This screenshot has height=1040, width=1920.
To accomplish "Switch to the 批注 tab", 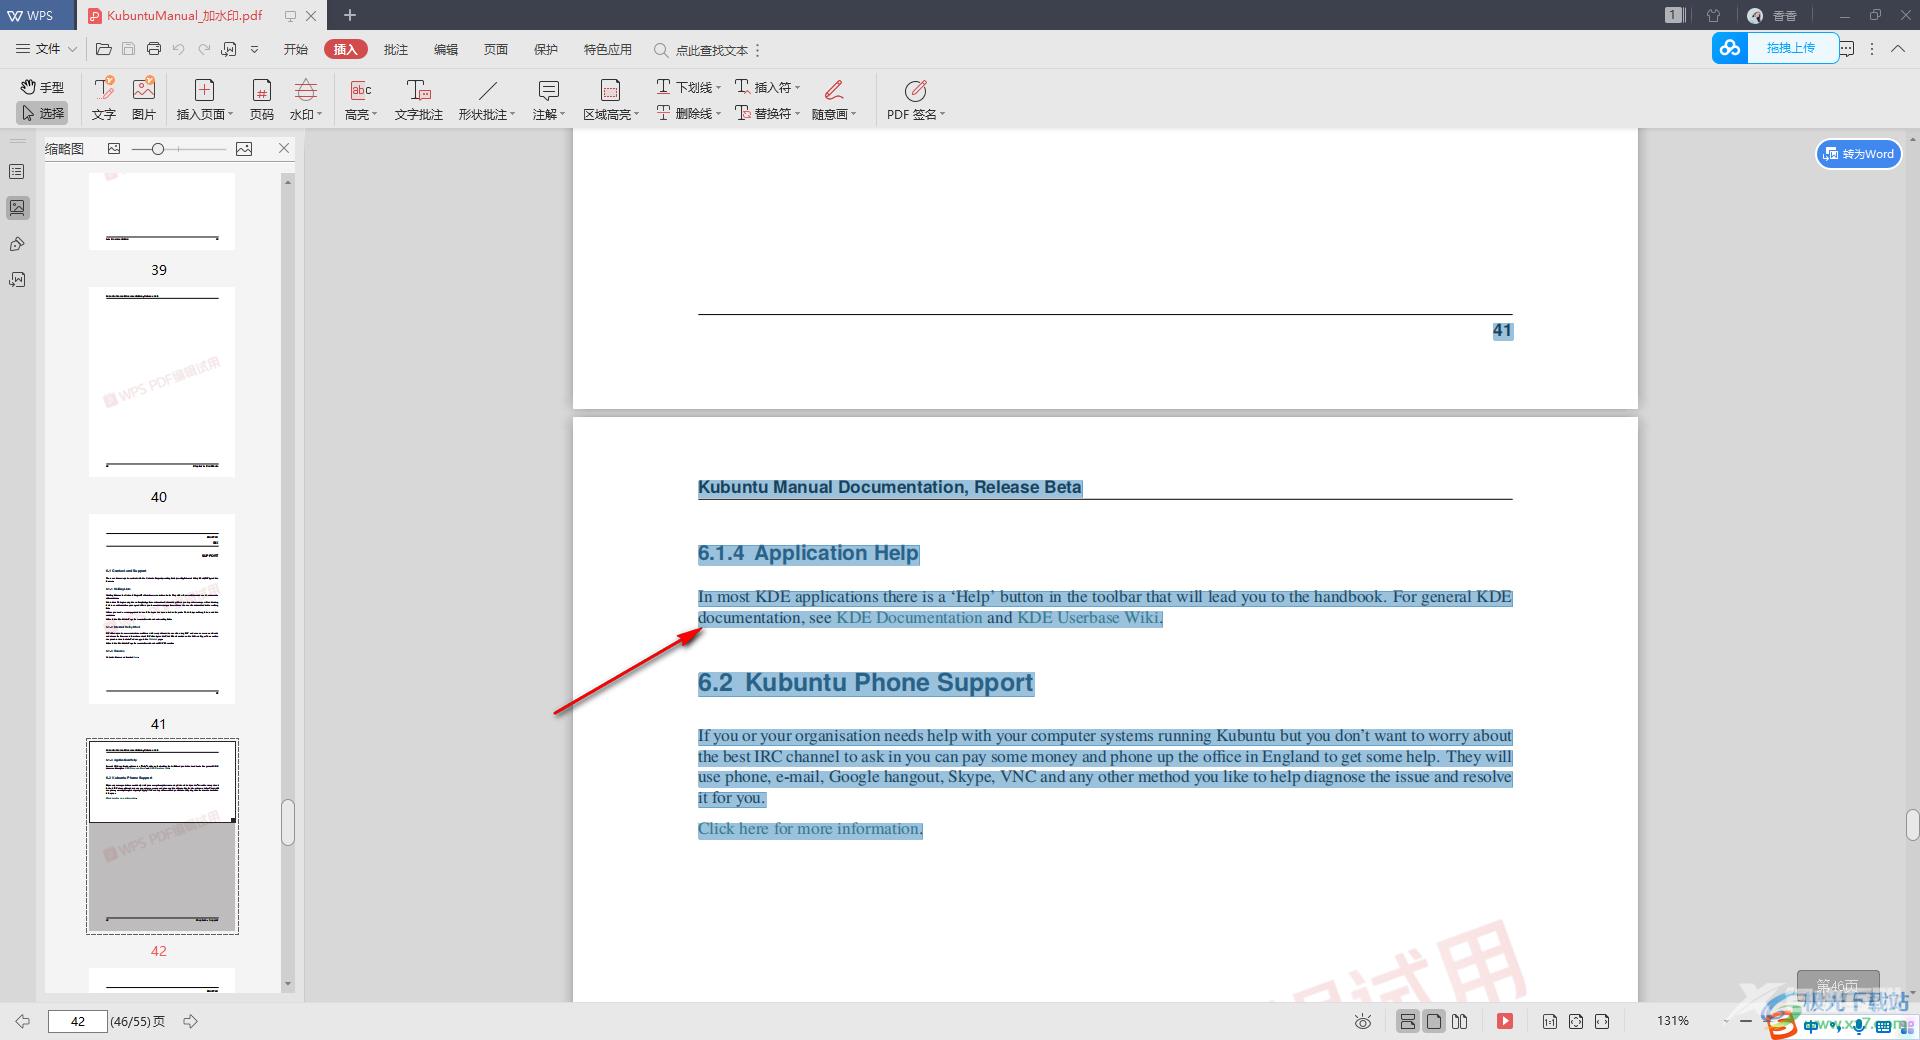I will click(x=396, y=49).
